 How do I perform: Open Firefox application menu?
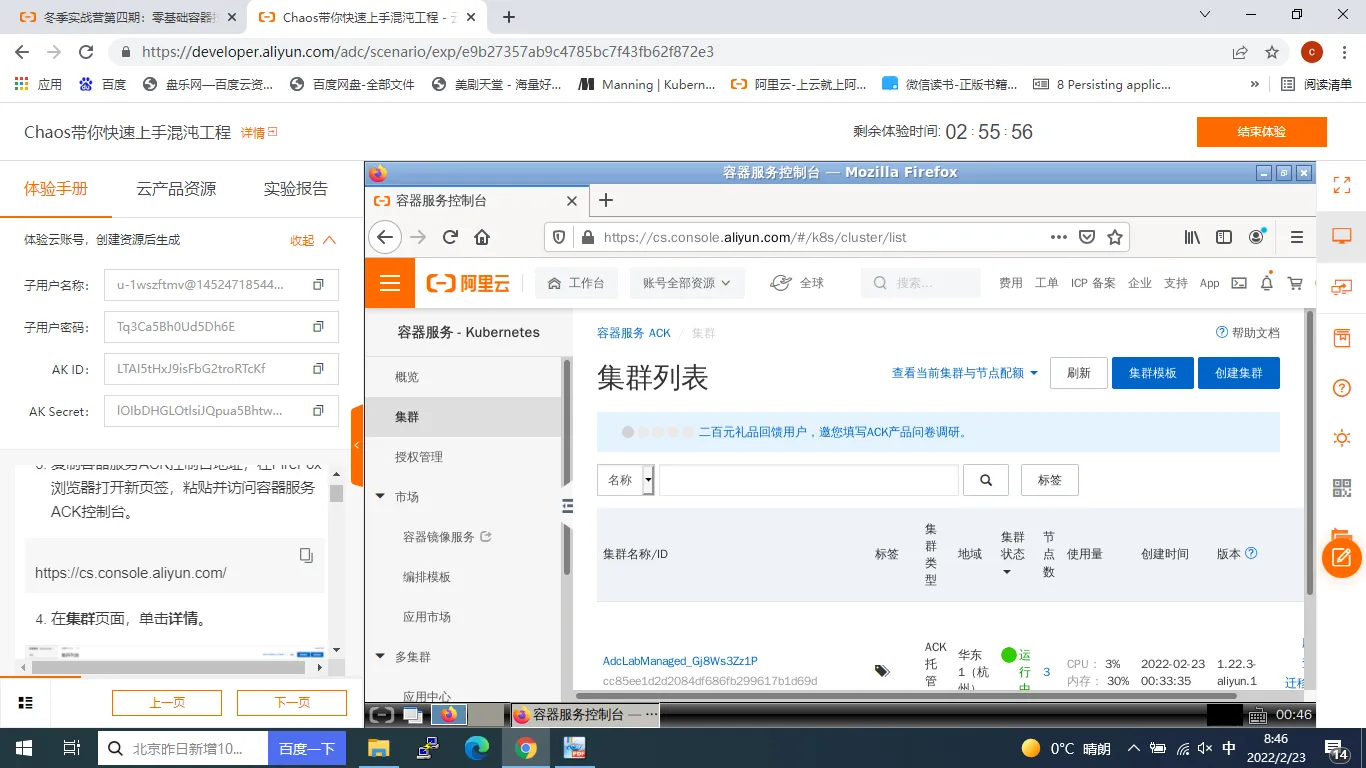coord(1297,237)
